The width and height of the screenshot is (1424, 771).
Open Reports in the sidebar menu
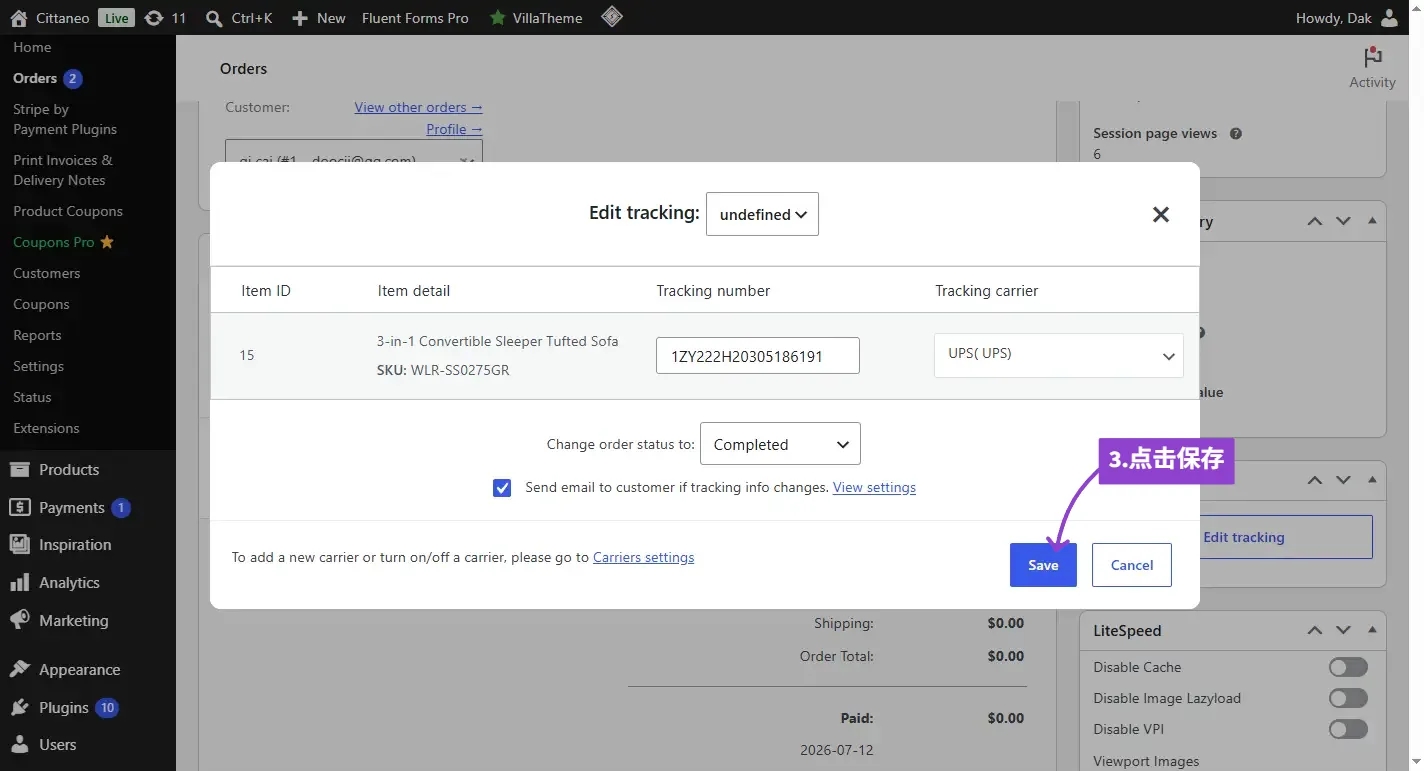[37, 335]
